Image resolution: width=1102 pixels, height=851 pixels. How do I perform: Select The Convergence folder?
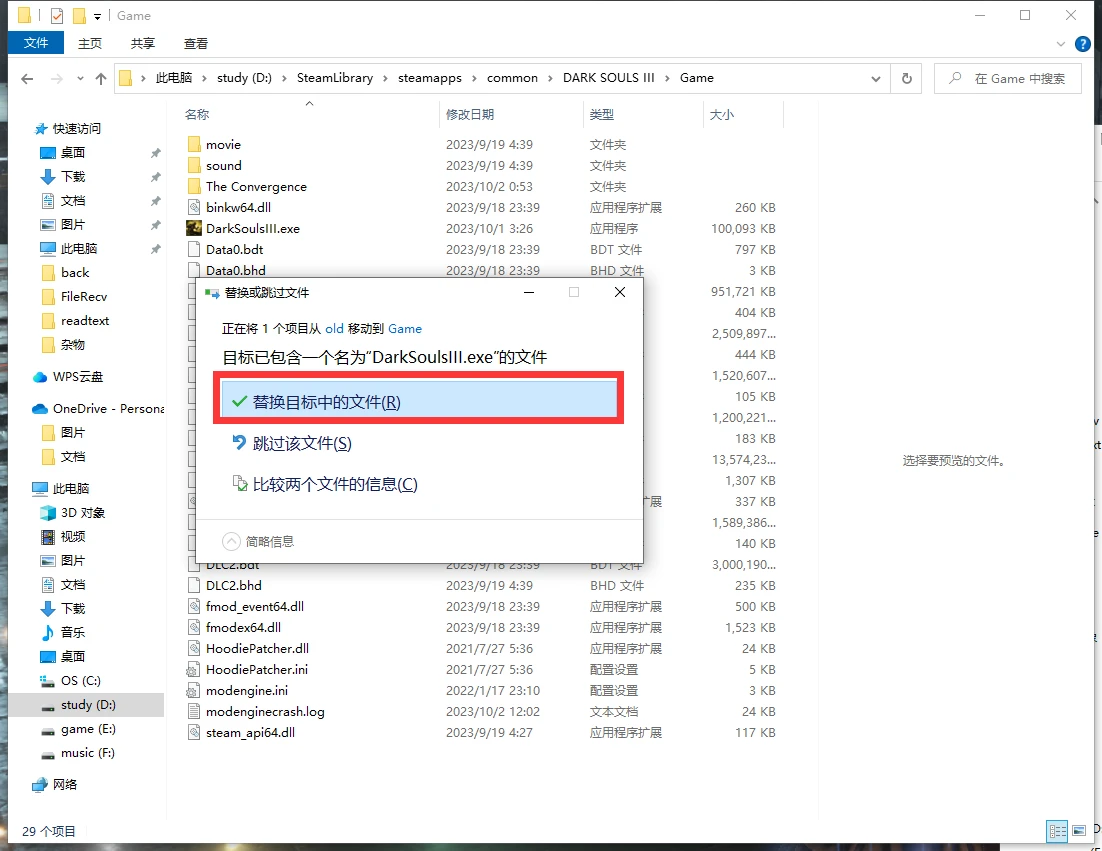click(256, 187)
